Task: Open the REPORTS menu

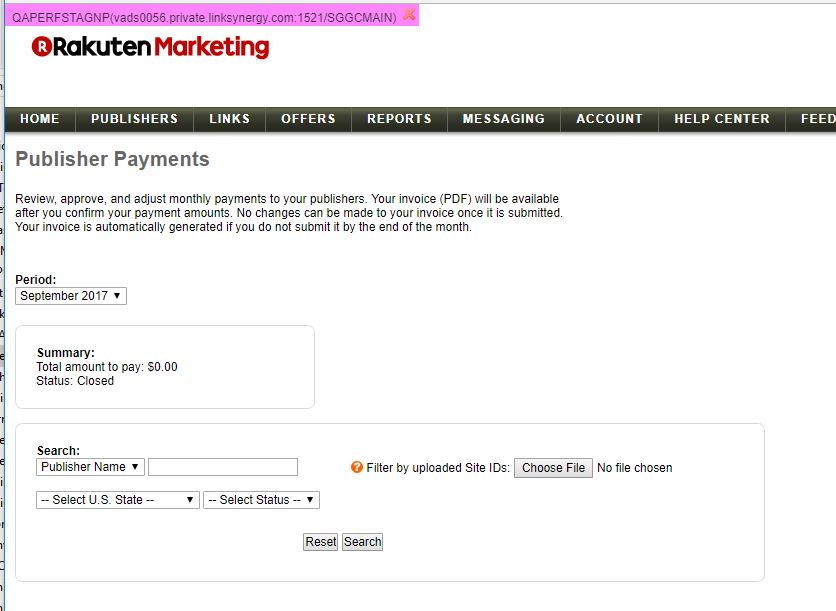Action: [x=399, y=119]
